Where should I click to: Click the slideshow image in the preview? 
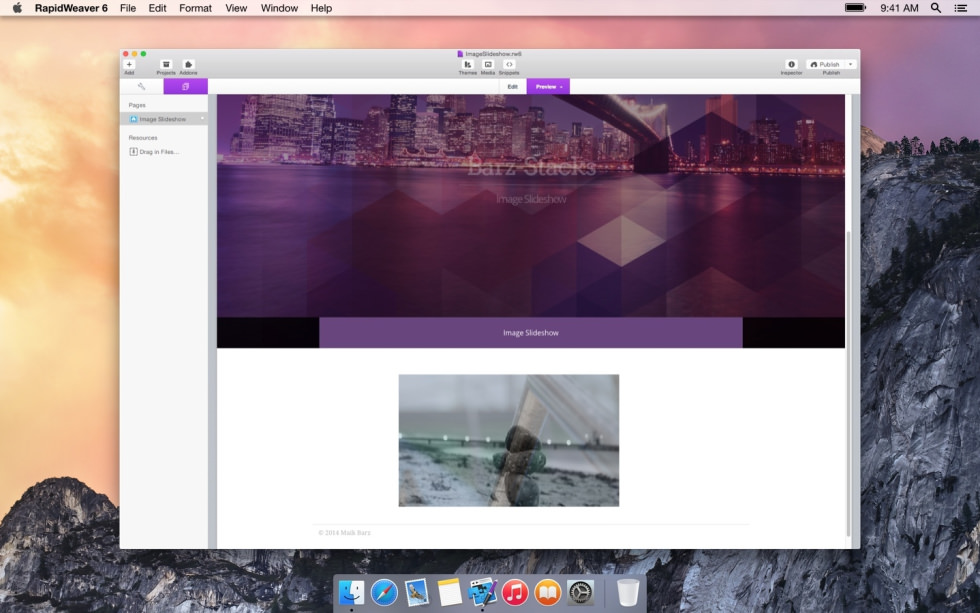[509, 441]
